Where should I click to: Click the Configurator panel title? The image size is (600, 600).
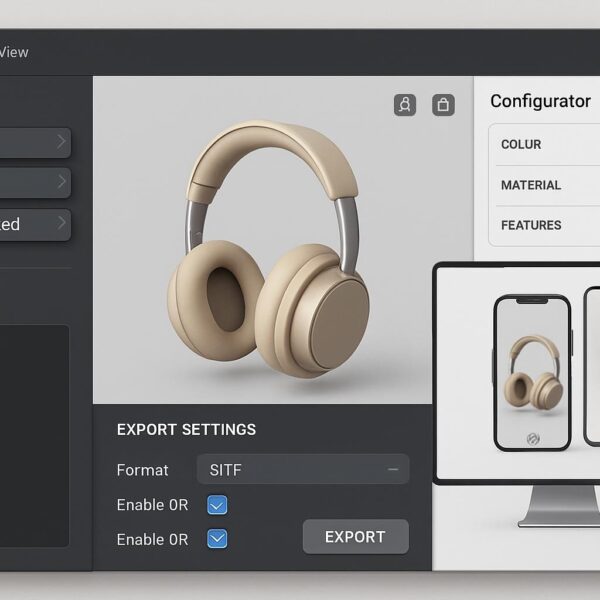point(540,101)
